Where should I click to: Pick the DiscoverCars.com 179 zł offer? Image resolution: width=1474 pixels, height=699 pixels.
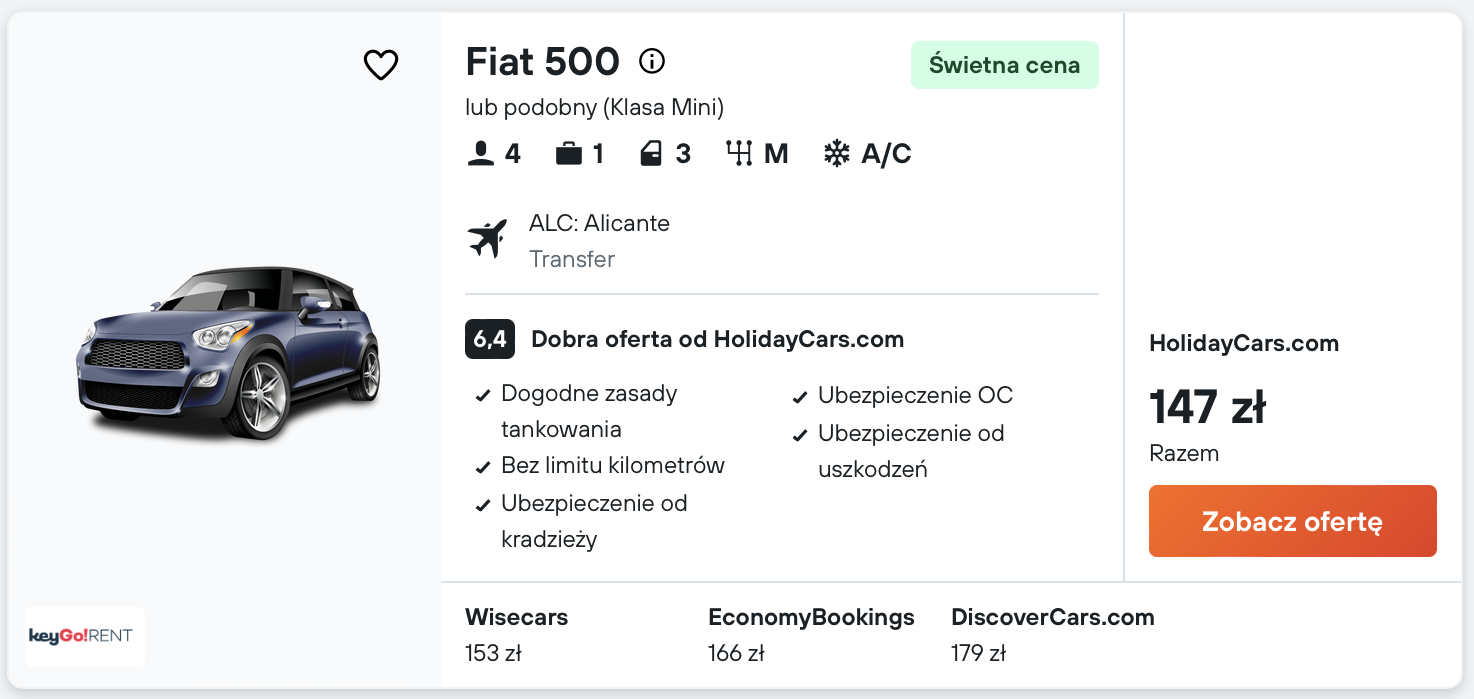point(1052,635)
